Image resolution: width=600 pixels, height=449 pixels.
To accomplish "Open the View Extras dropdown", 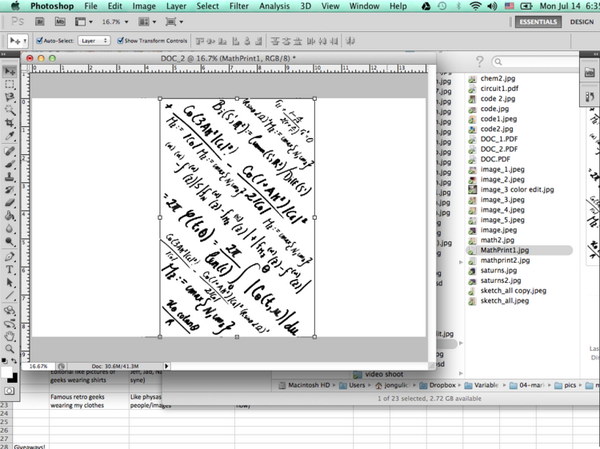I will click(84, 22).
